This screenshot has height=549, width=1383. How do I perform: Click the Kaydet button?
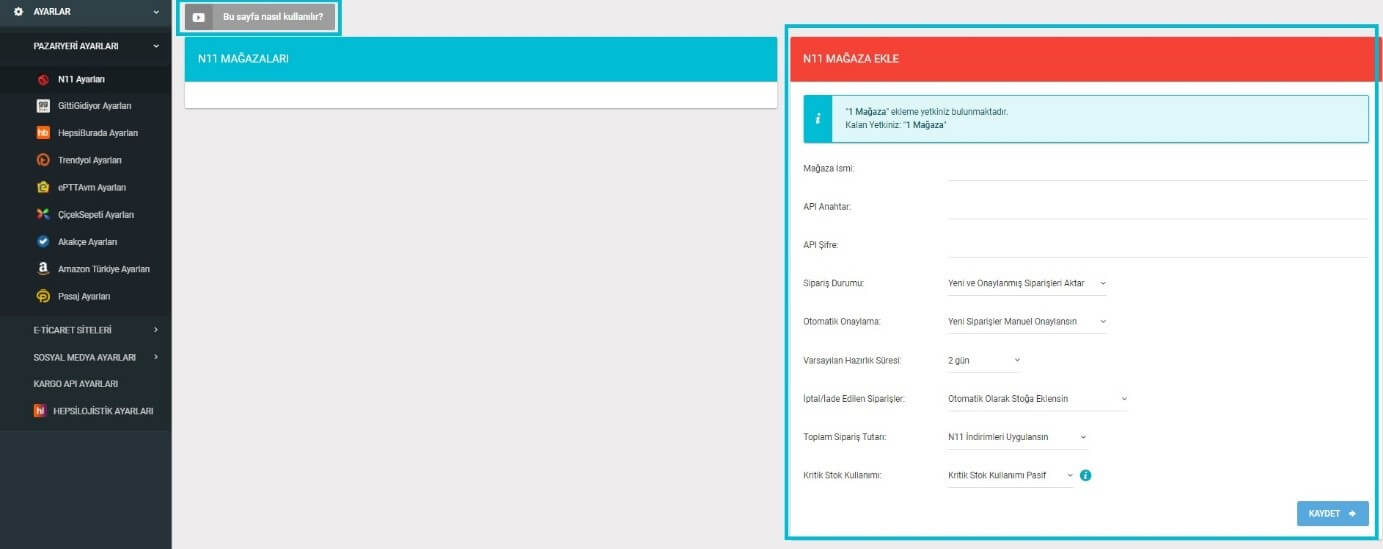pos(1332,513)
